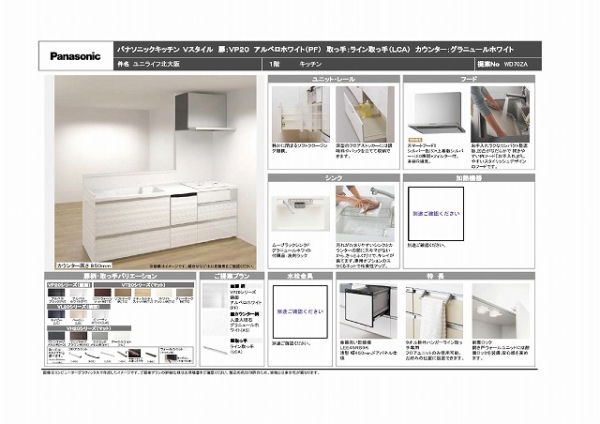Select the 扉柄・取っ手バリエーション header
The width and height of the screenshot is (600, 424).
point(120,276)
